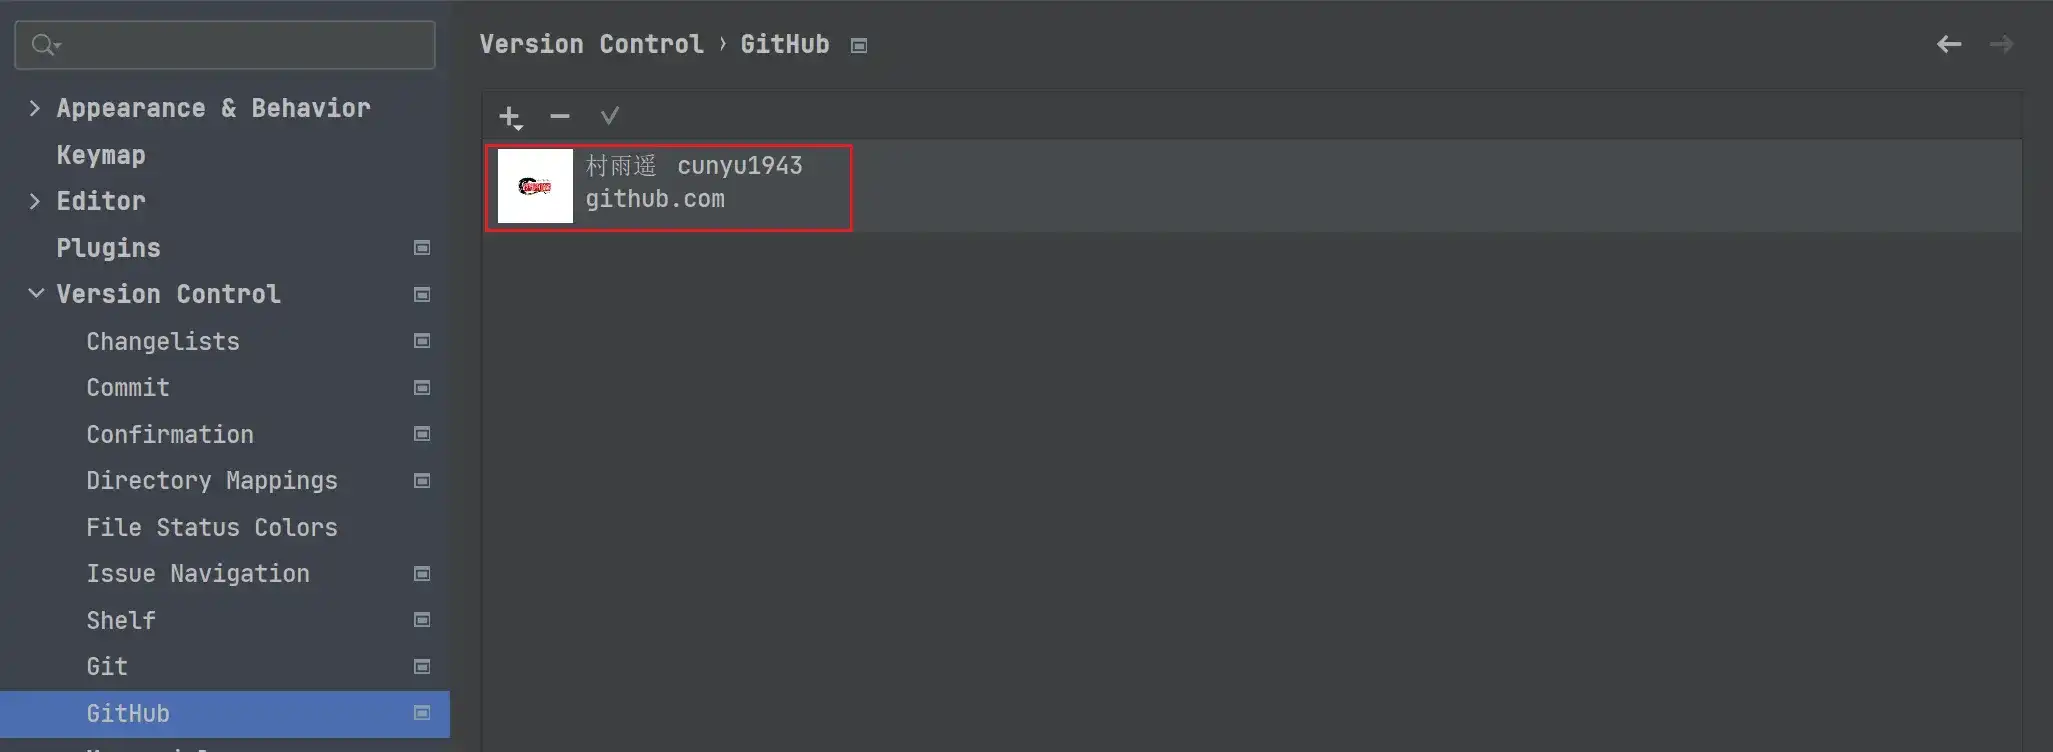The image size is (2053, 752).
Task: Click the forward navigation arrow
Action: tap(2001, 44)
